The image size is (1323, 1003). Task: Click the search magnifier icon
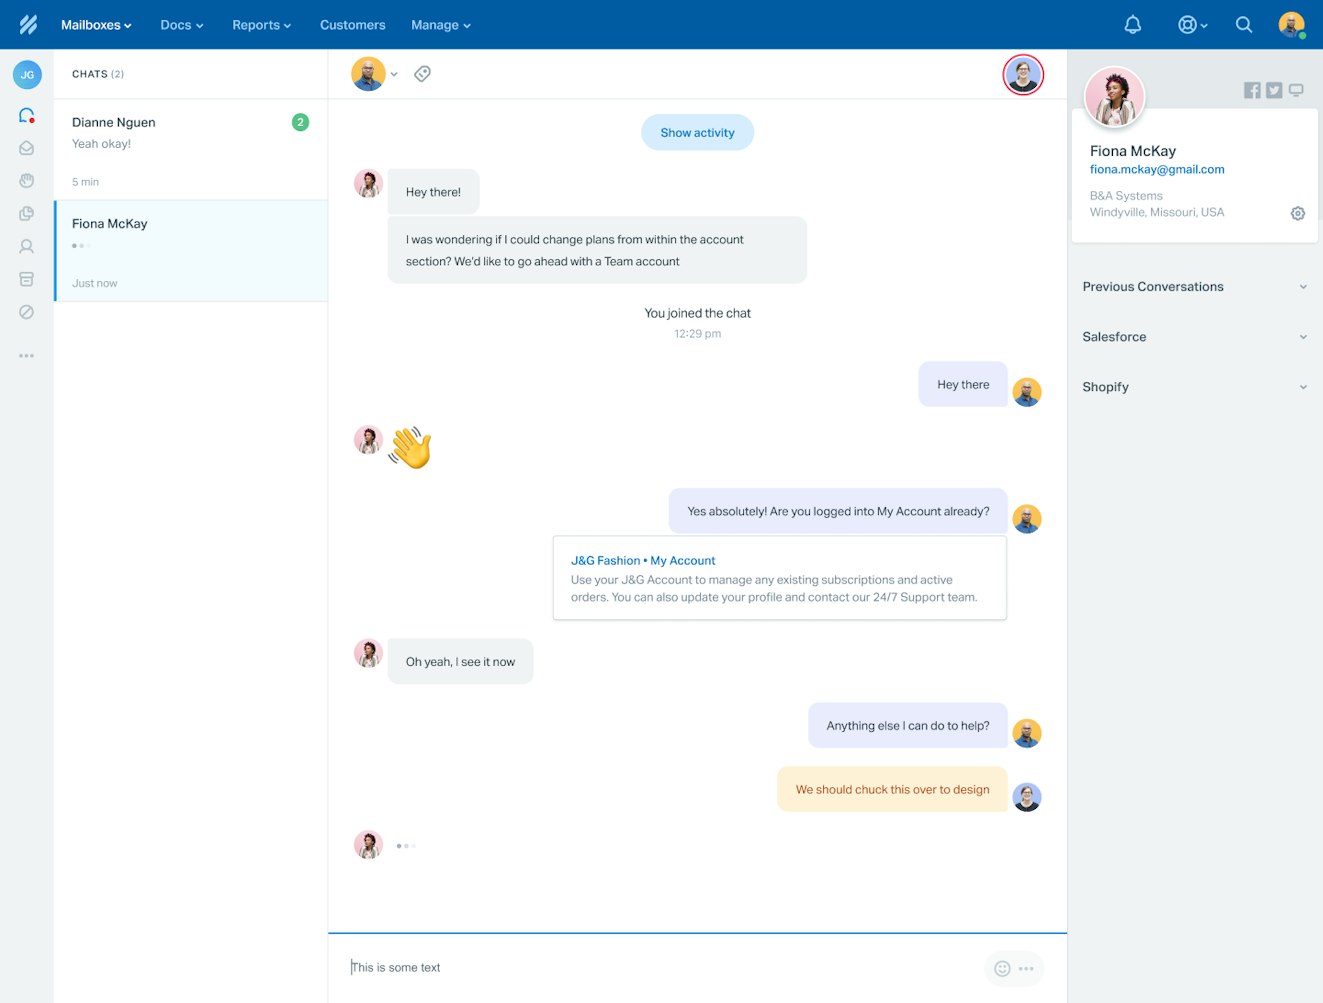1243,25
